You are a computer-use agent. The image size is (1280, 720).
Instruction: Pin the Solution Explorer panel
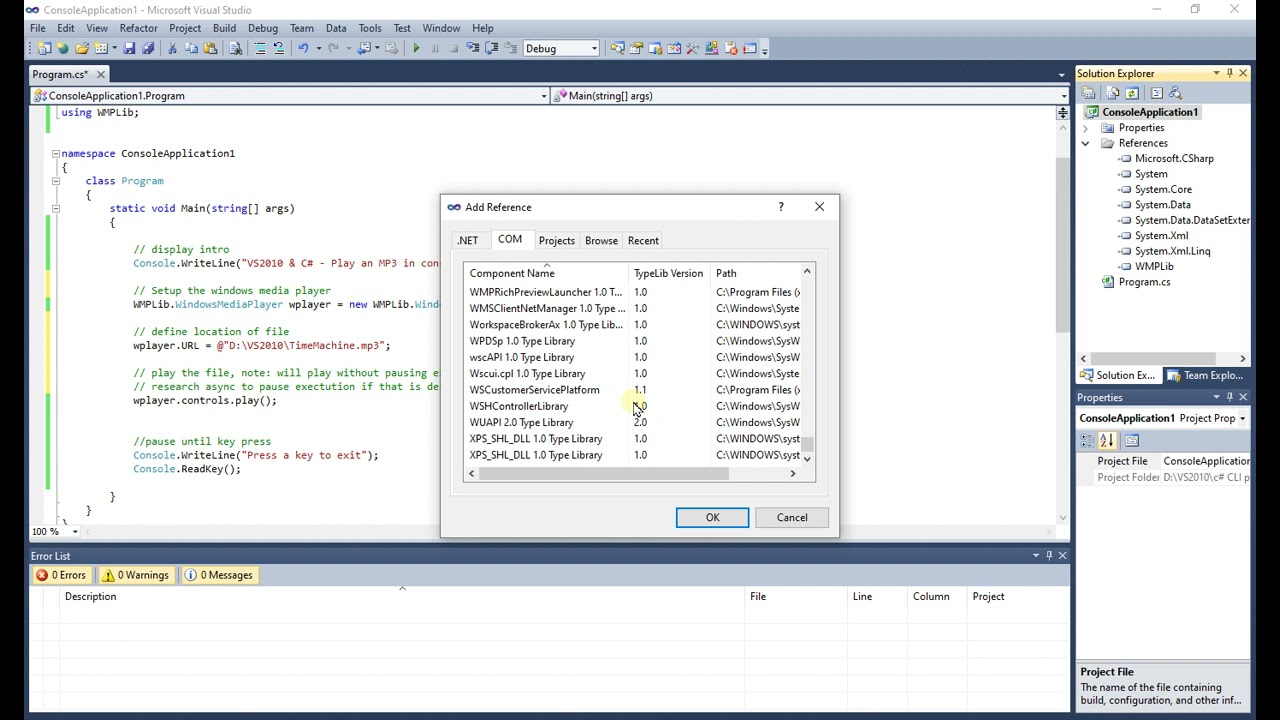click(x=1229, y=73)
